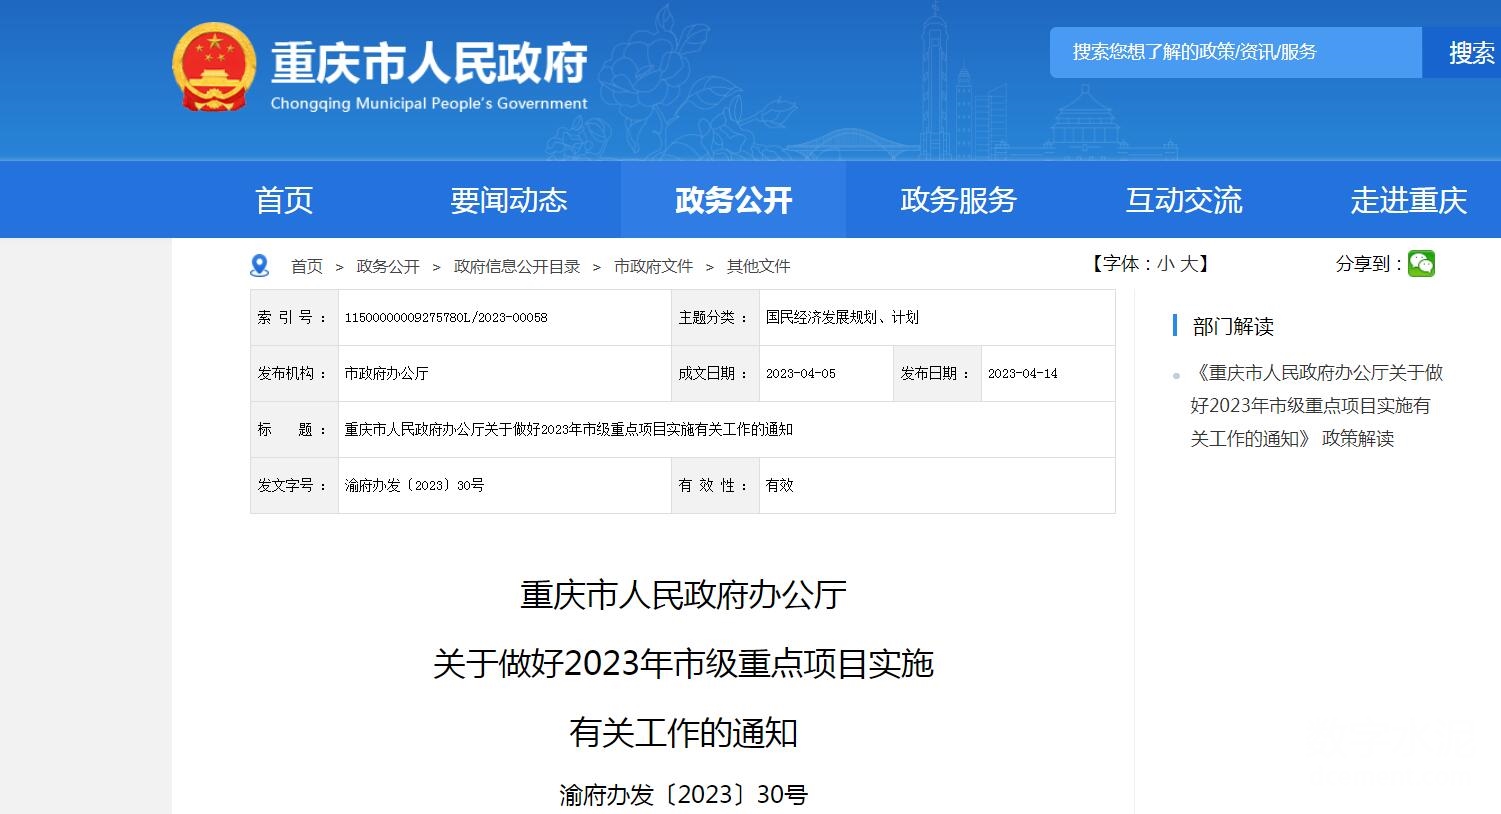Click the policy search input field

[1235, 52]
